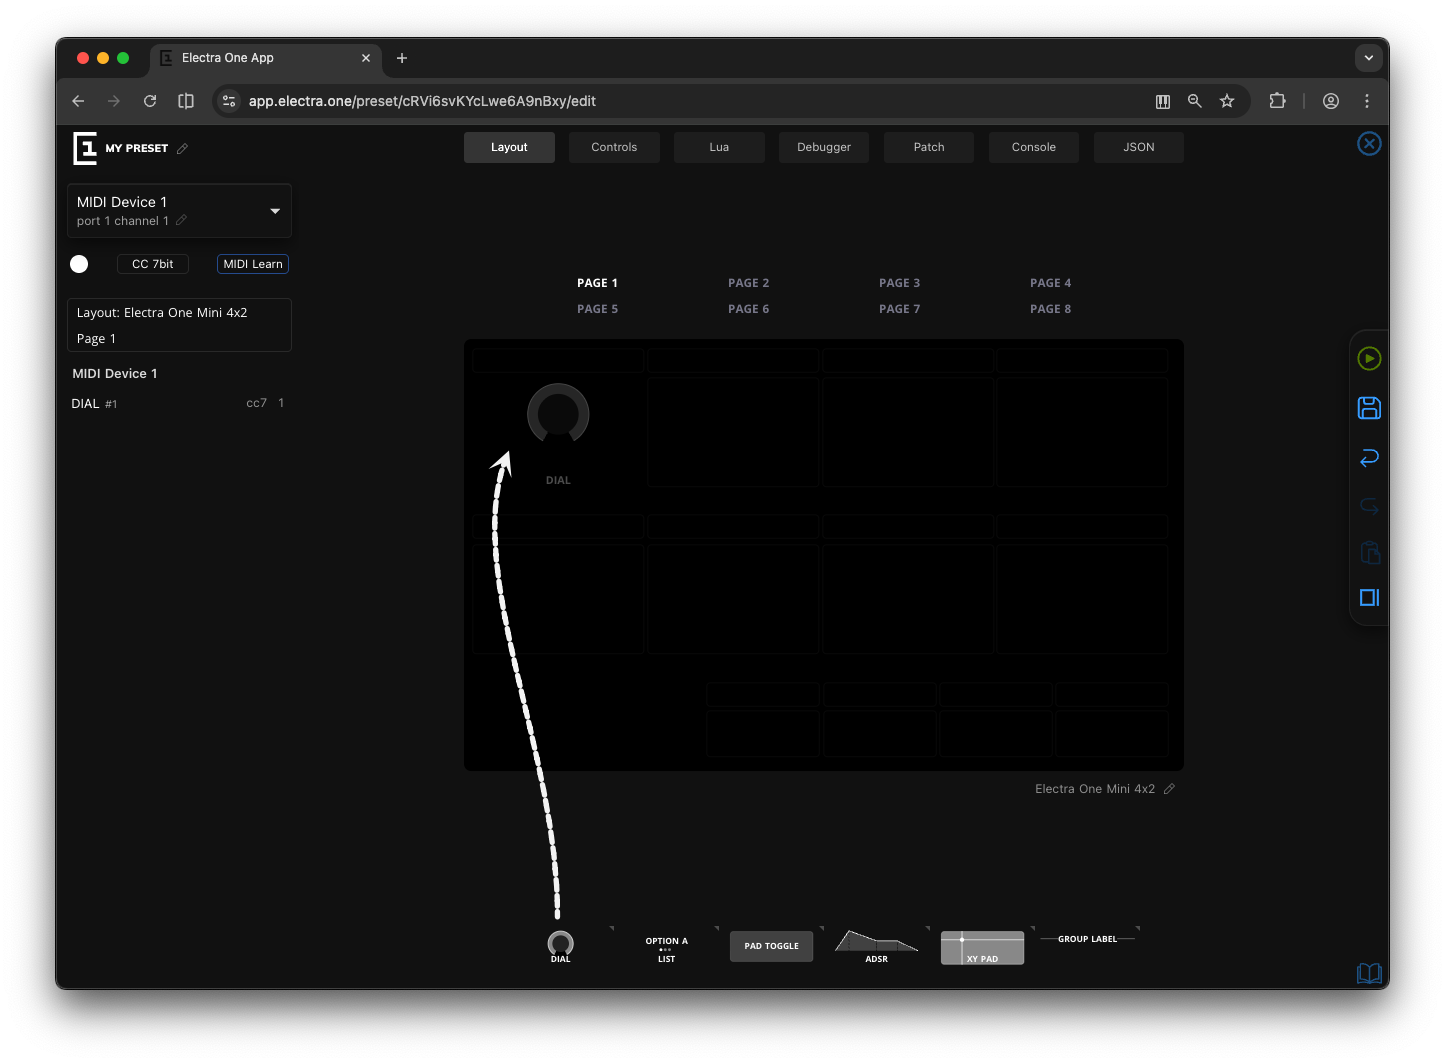Screen dimensions: 1445x1063
Task: Enable MIDI Learn mode
Action: click(252, 263)
